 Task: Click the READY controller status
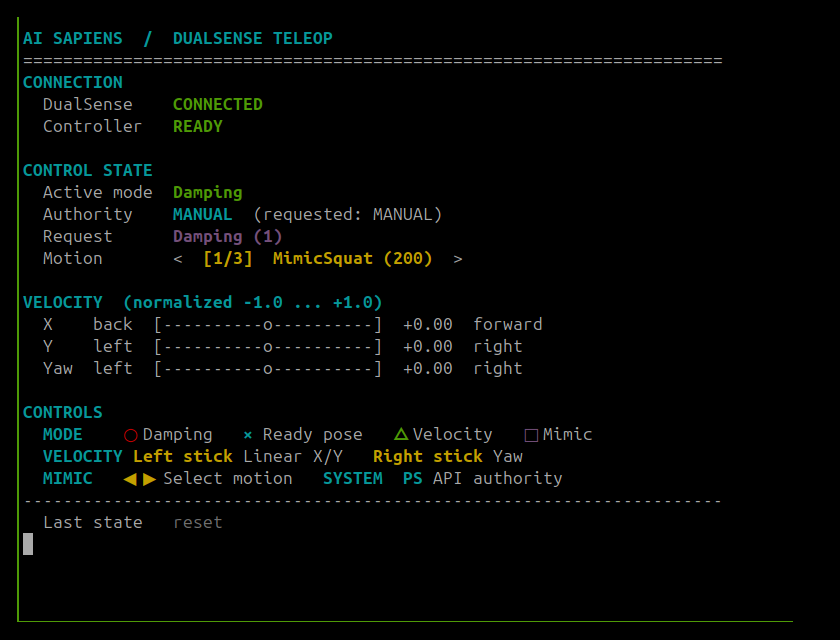click(198, 126)
